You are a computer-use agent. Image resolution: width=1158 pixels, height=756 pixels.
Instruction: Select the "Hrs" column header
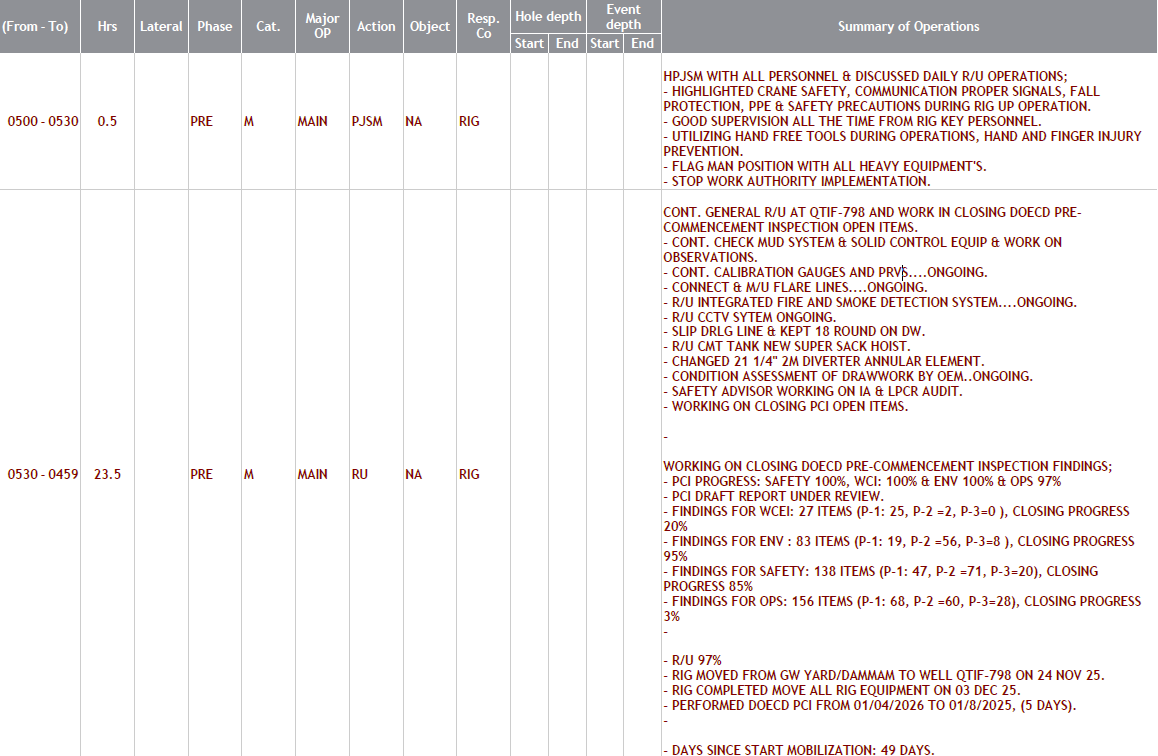(107, 27)
